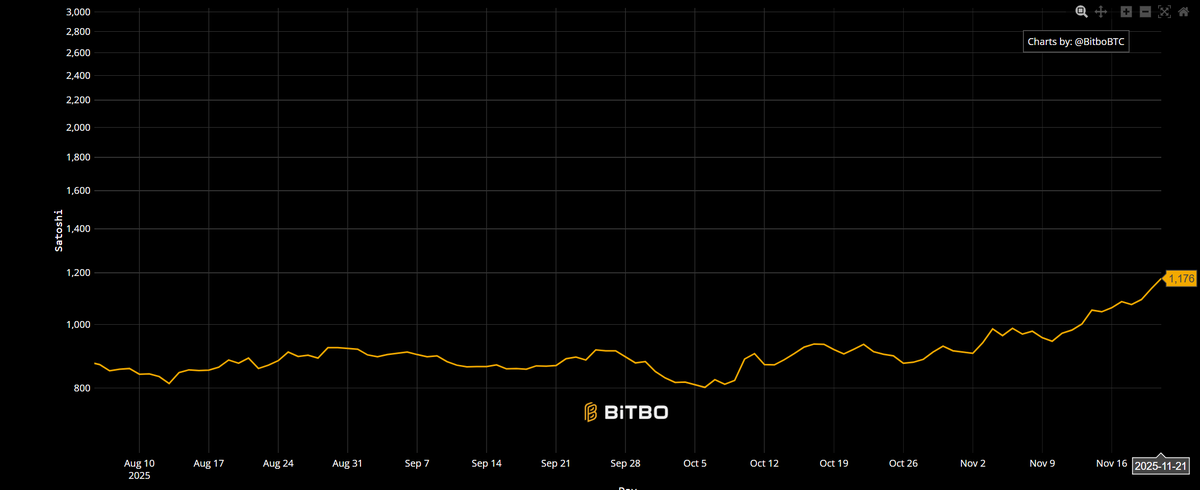Viewport: 1200px width, 490px height.
Task: Click the 'Sep 14' x-axis label
Action: tap(486, 464)
